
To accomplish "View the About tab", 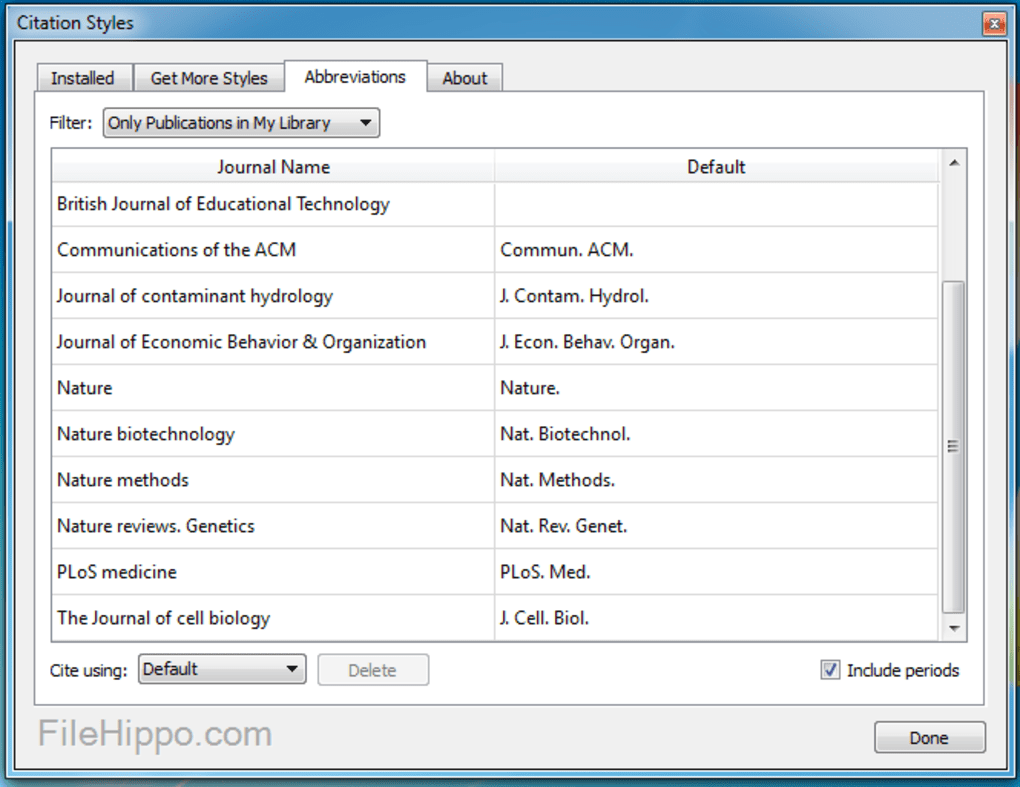I will [x=465, y=77].
